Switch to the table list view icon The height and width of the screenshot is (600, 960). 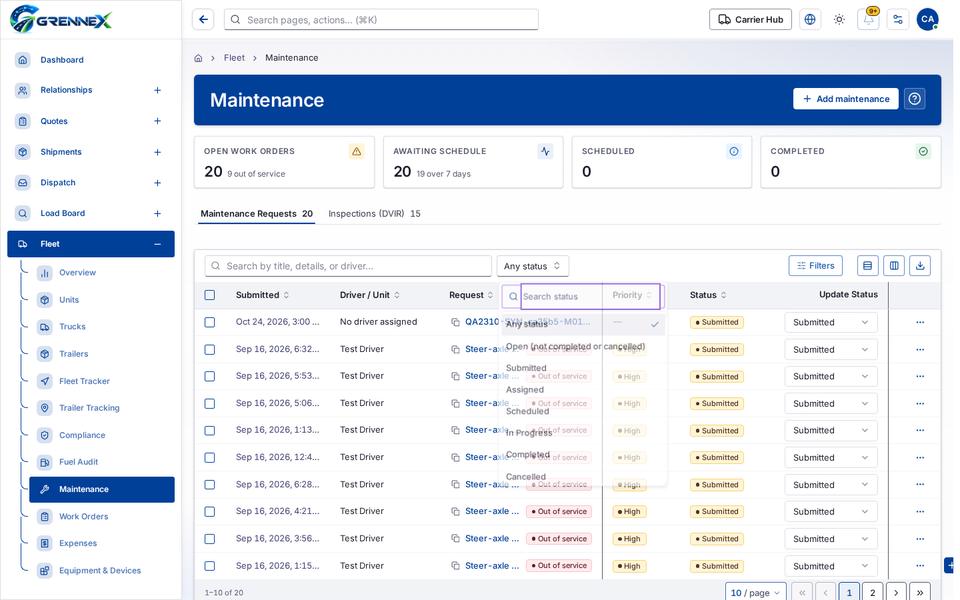(868, 266)
